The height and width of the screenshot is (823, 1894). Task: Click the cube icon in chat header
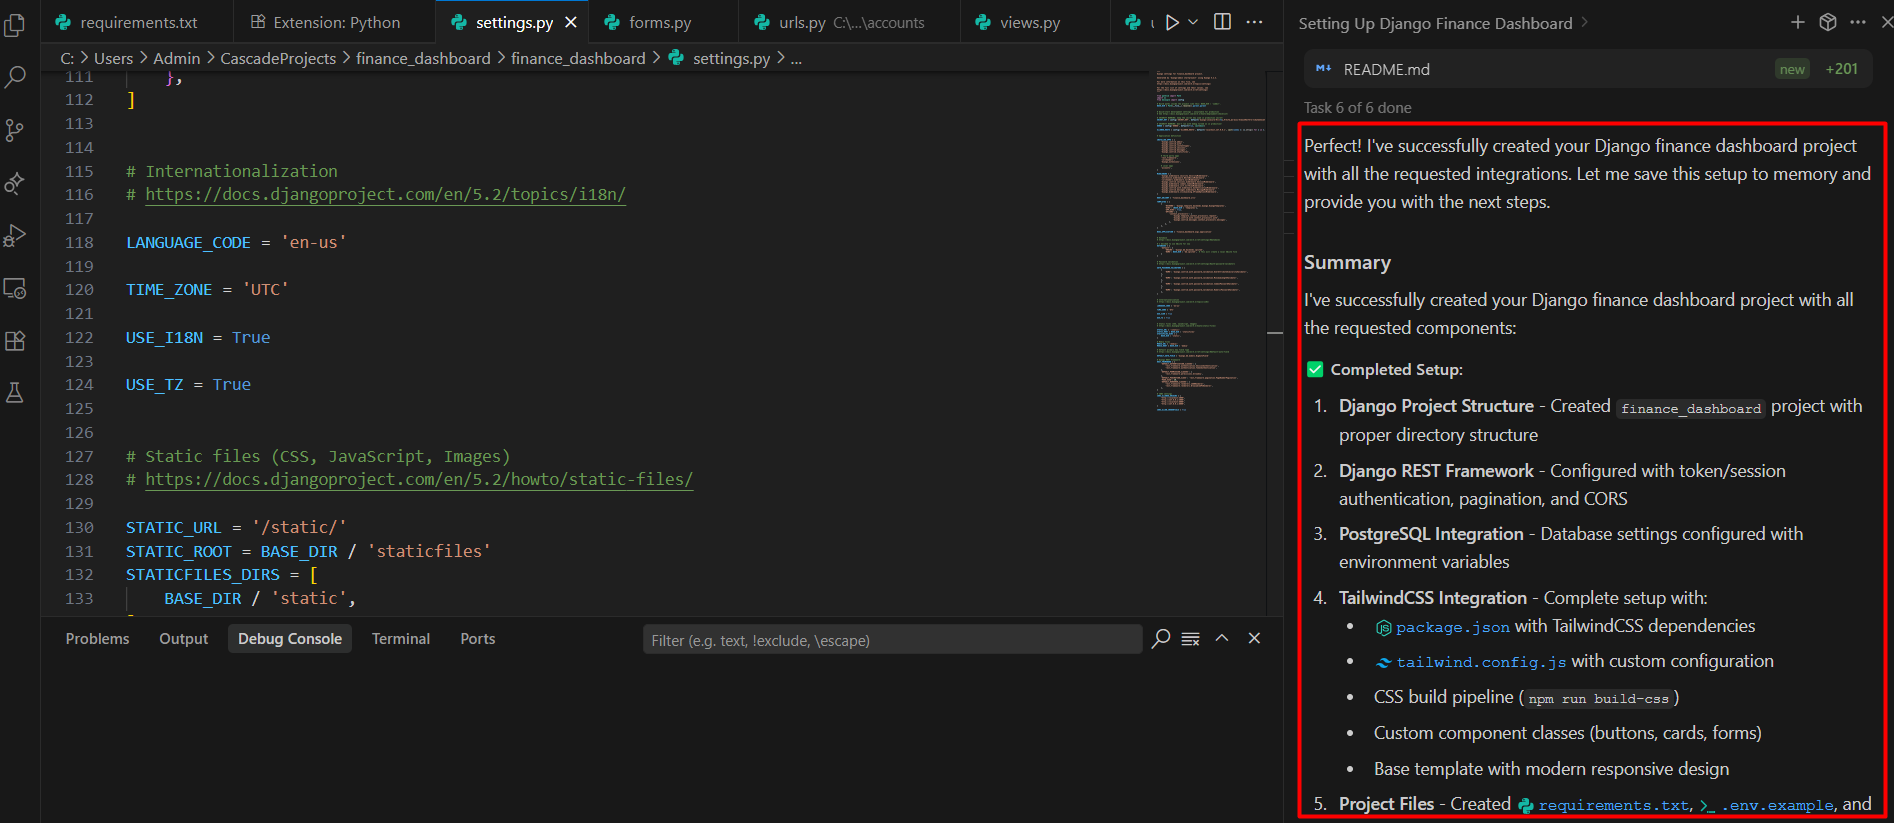pos(1828,22)
